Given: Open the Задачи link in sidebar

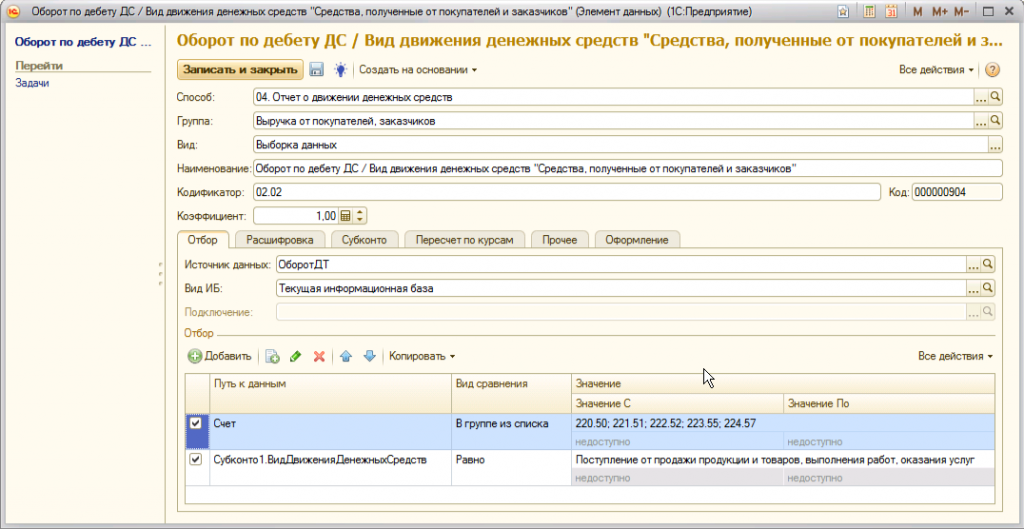Looking at the screenshot, I should 32,83.
